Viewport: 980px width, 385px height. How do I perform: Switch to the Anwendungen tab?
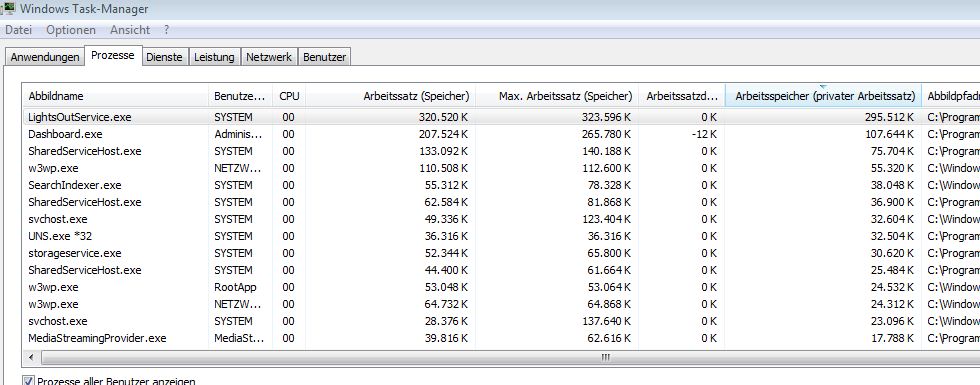coord(45,57)
